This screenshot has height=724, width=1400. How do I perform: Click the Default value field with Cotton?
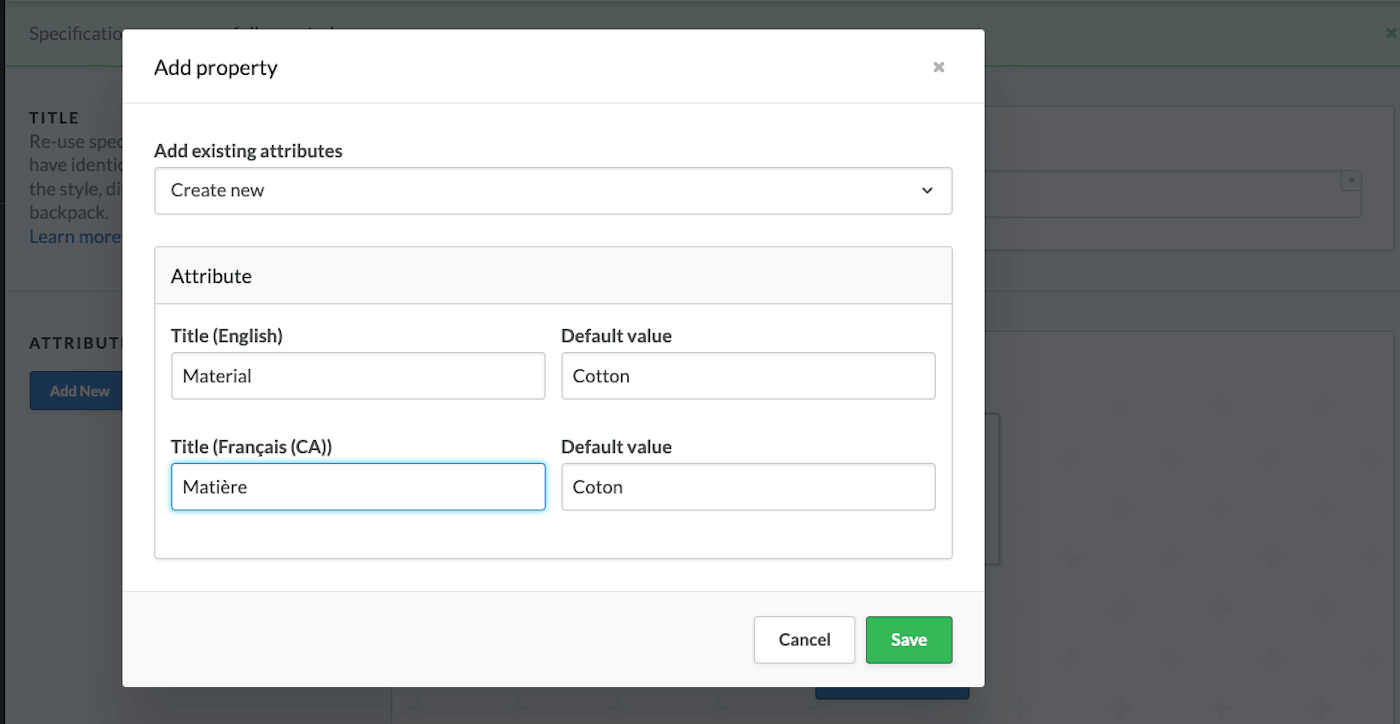click(x=748, y=376)
